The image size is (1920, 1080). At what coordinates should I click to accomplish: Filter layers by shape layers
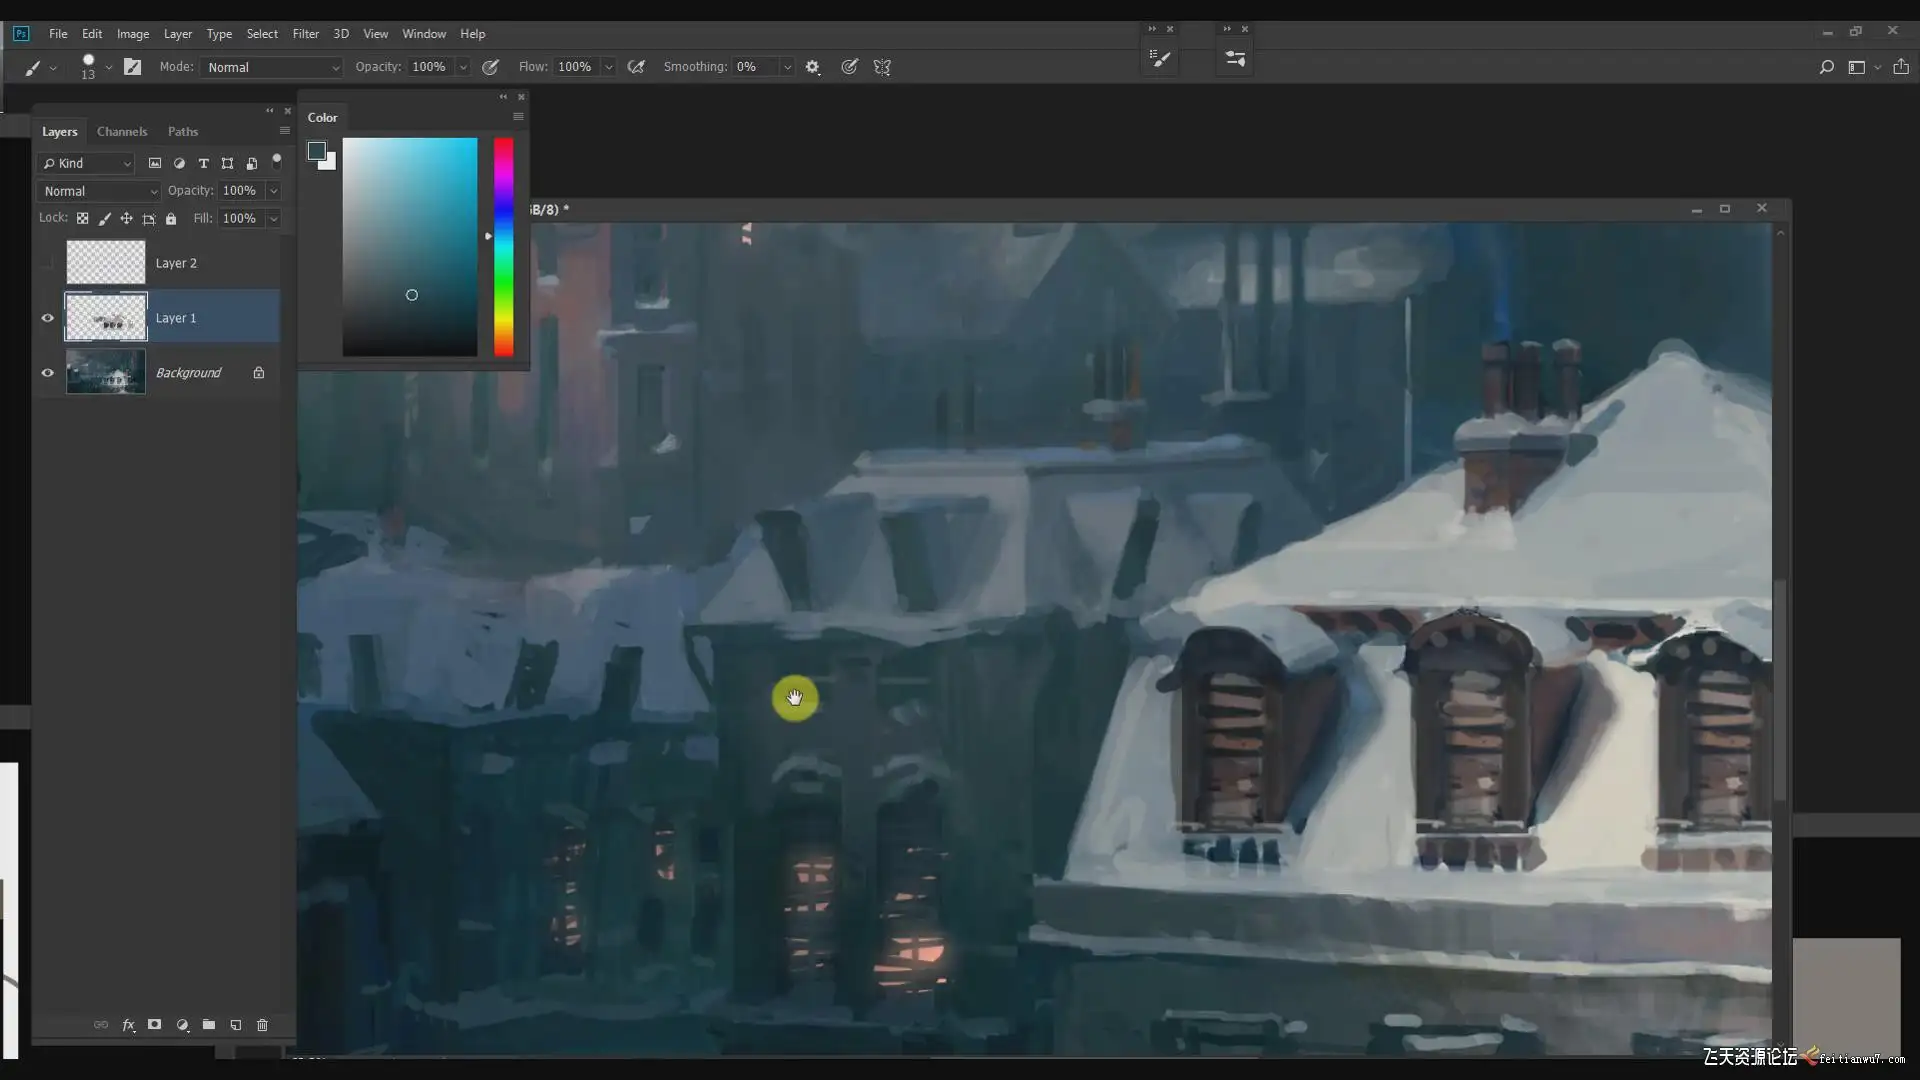coord(227,163)
